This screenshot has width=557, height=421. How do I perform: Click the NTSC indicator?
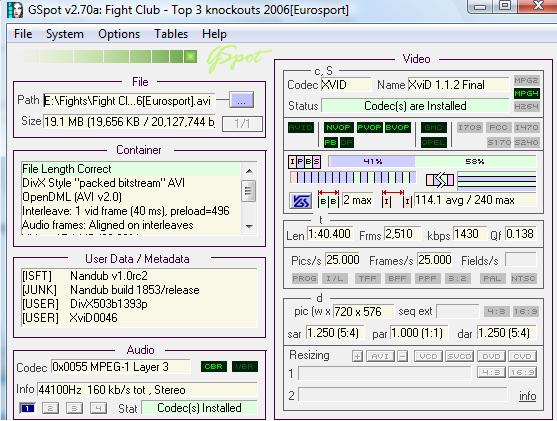coord(523,279)
